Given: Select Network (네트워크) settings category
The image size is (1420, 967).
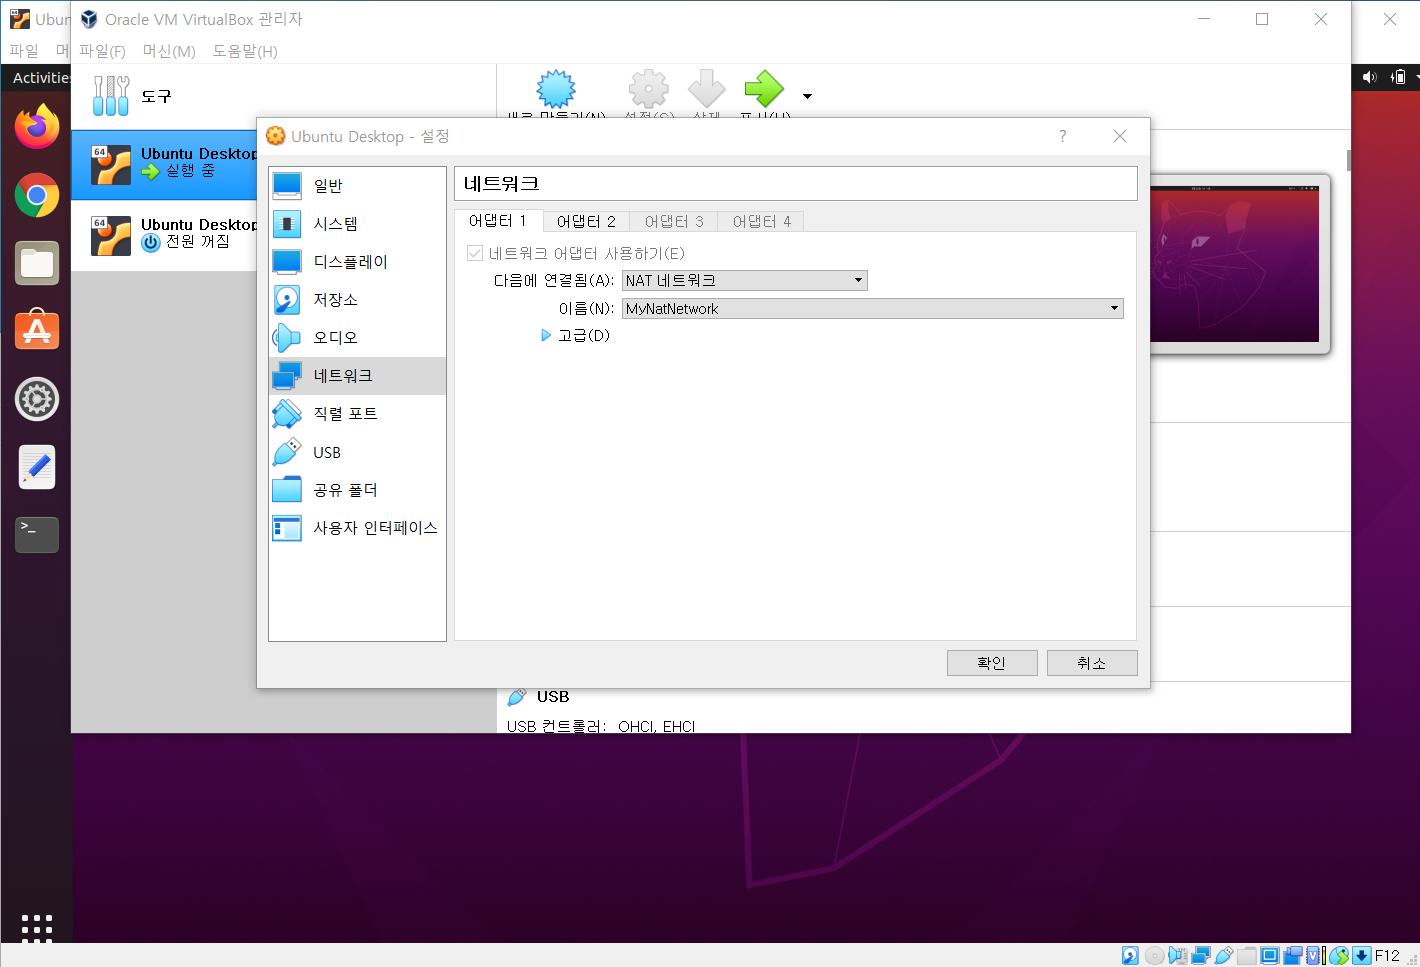Looking at the screenshot, I should pos(357,376).
